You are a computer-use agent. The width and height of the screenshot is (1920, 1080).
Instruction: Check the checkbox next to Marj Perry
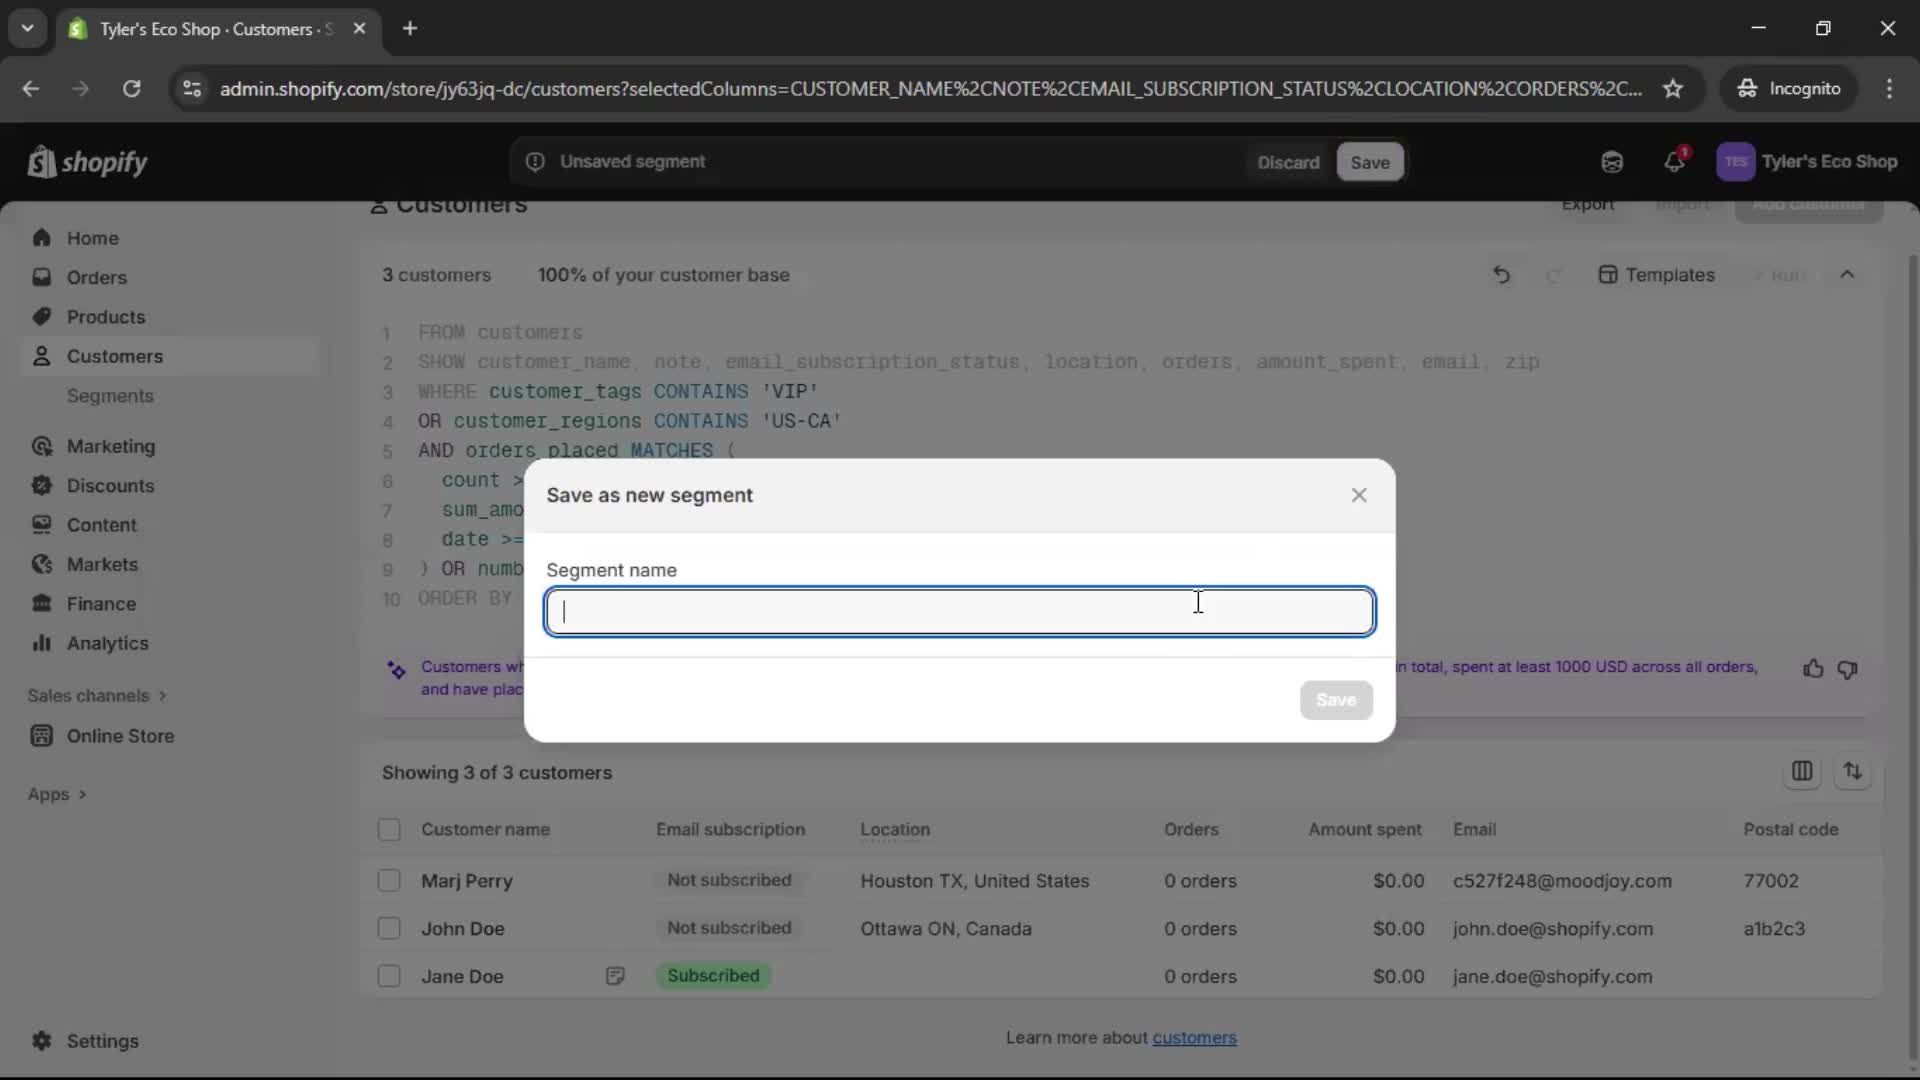point(389,881)
